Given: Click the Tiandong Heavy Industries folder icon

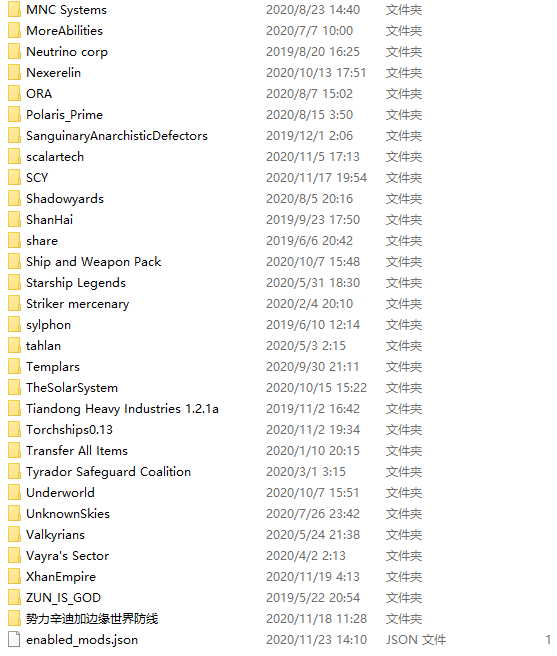Looking at the screenshot, I should tap(14, 408).
